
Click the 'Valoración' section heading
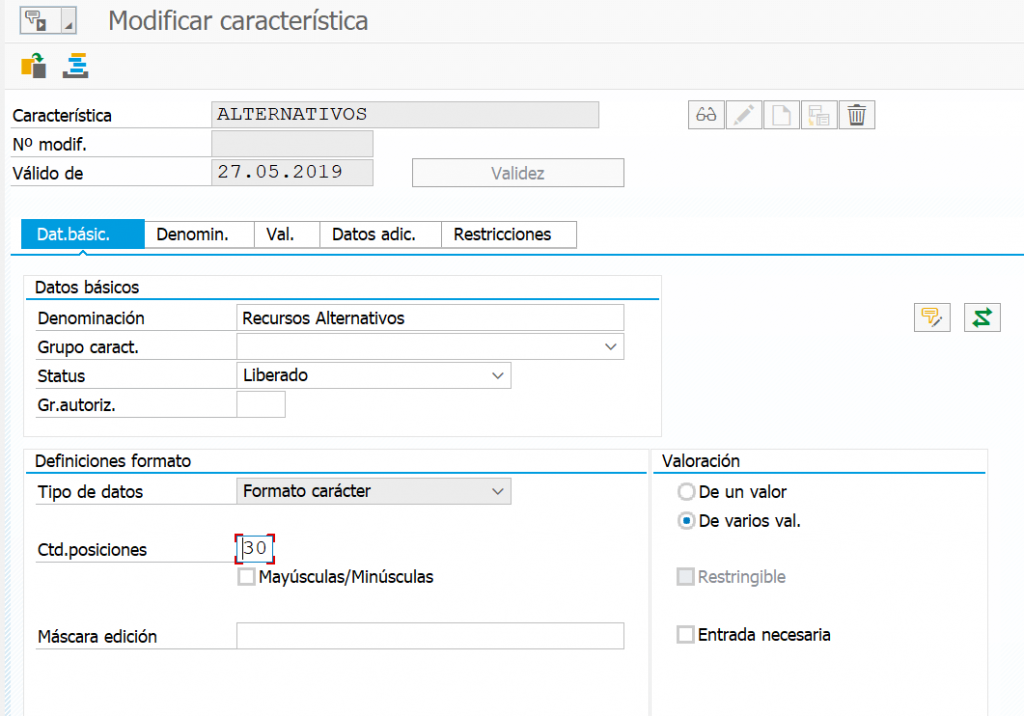click(701, 461)
